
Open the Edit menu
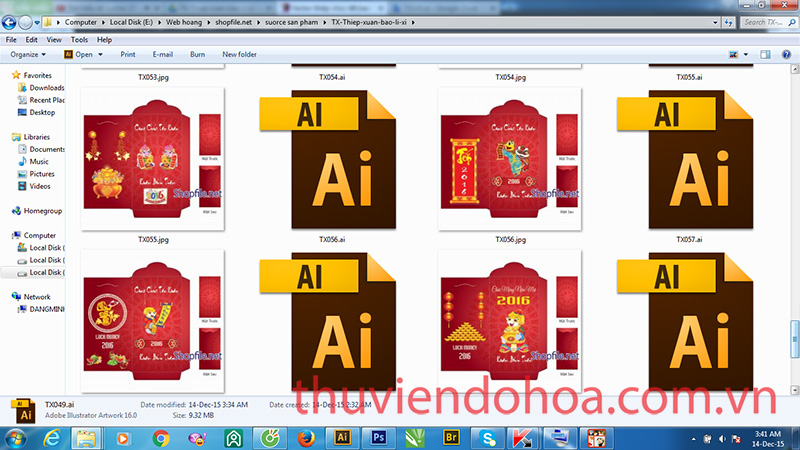click(31, 40)
